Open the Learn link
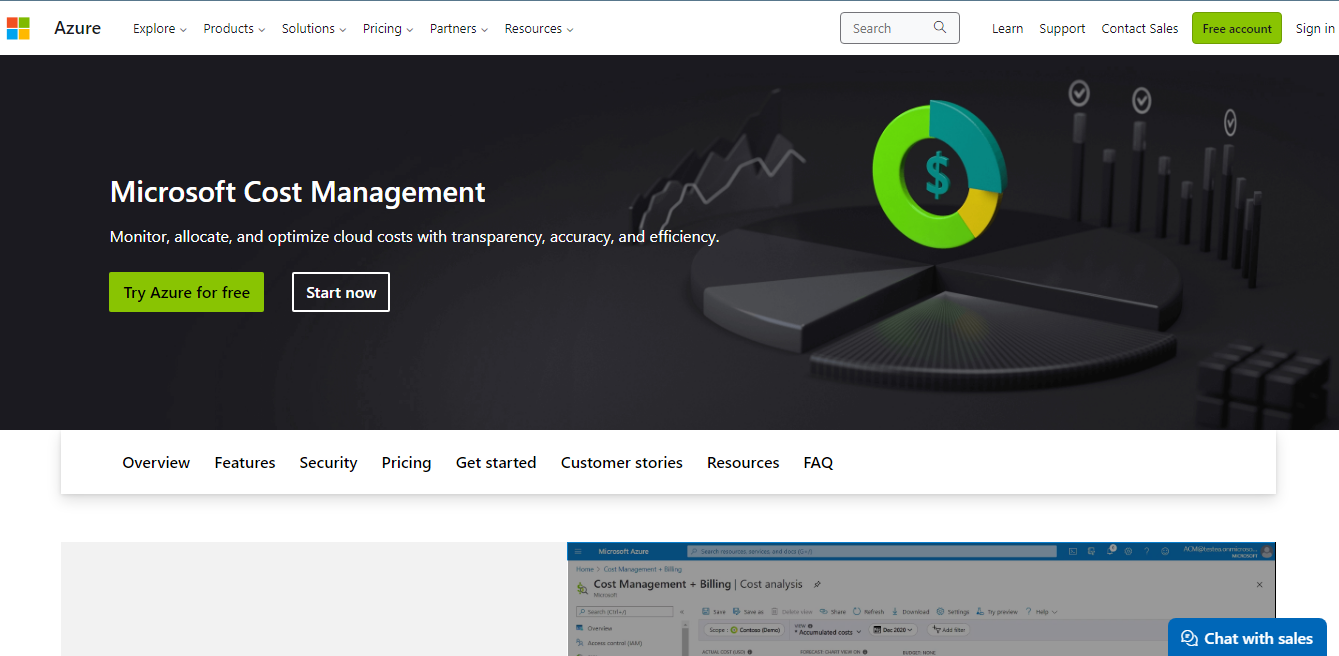The image size is (1339, 656). tap(1007, 28)
